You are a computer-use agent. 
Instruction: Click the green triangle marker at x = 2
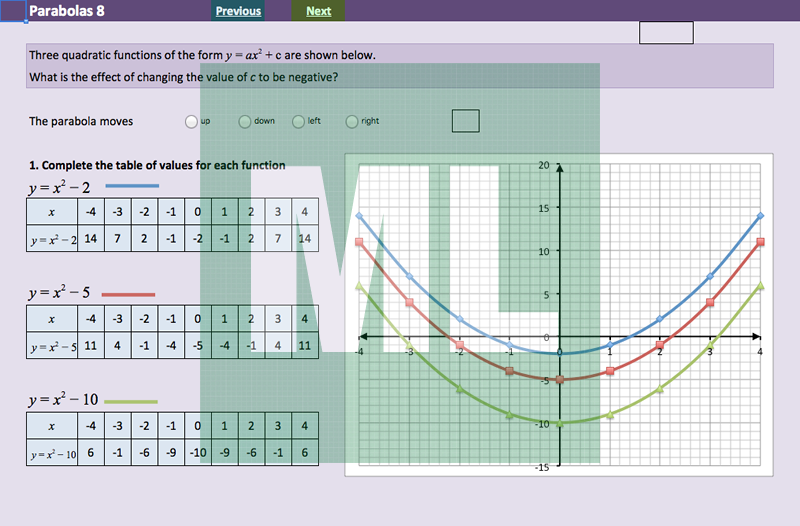click(x=660, y=389)
